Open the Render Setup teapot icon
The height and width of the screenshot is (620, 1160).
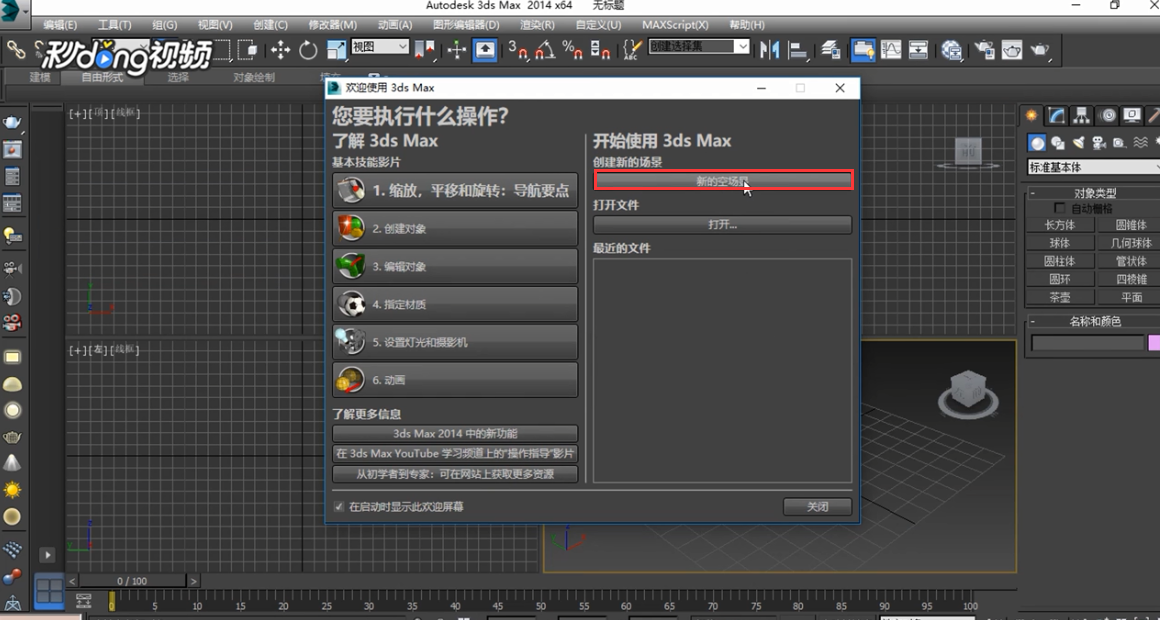pyautogui.click(x=985, y=50)
